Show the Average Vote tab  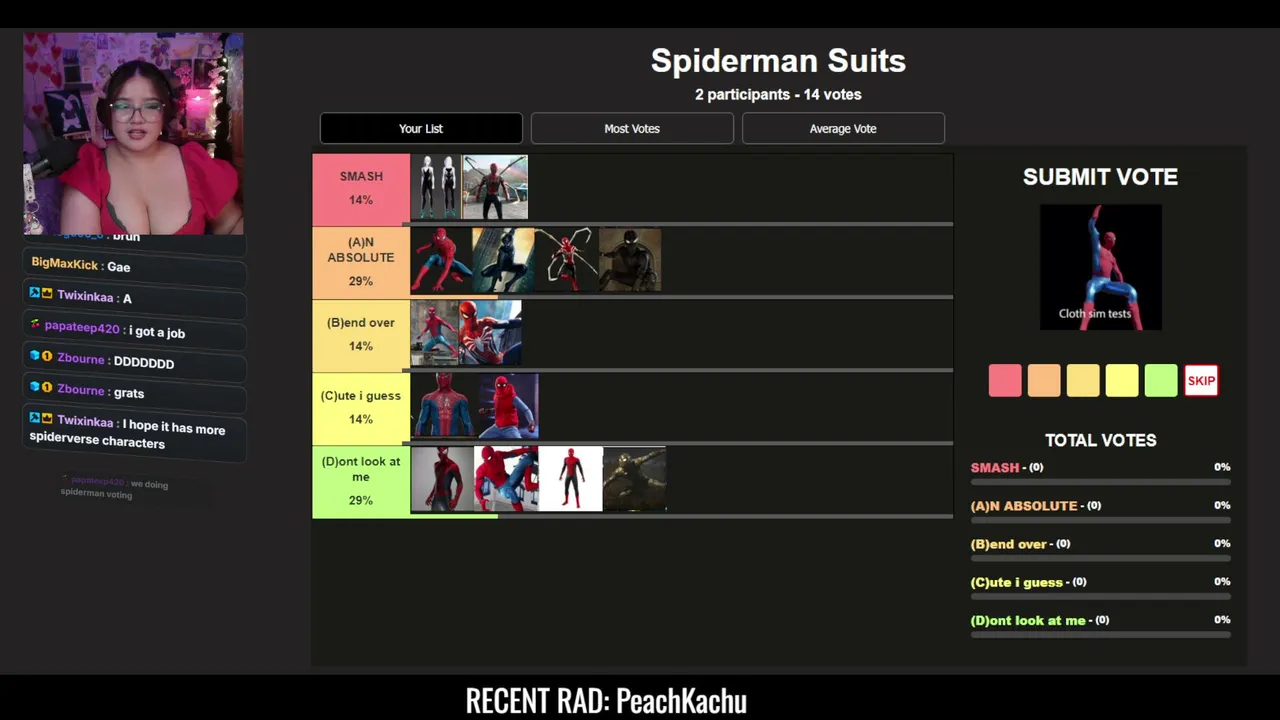pyautogui.click(x=843, y=128)
